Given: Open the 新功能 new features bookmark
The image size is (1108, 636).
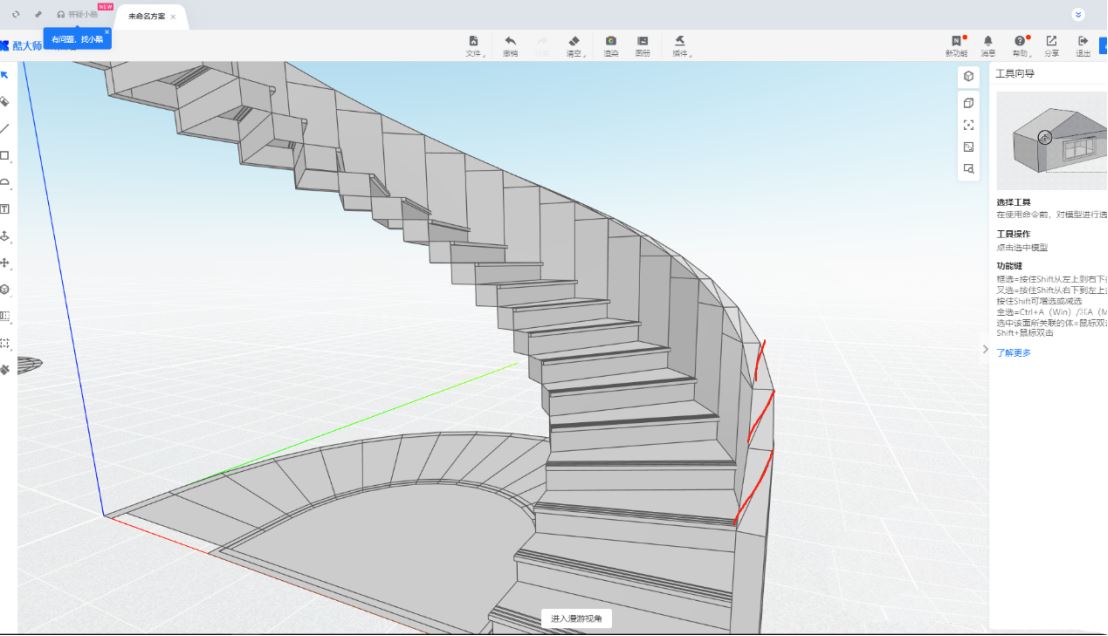Looking at the screenshot, I should coord(956,46).
